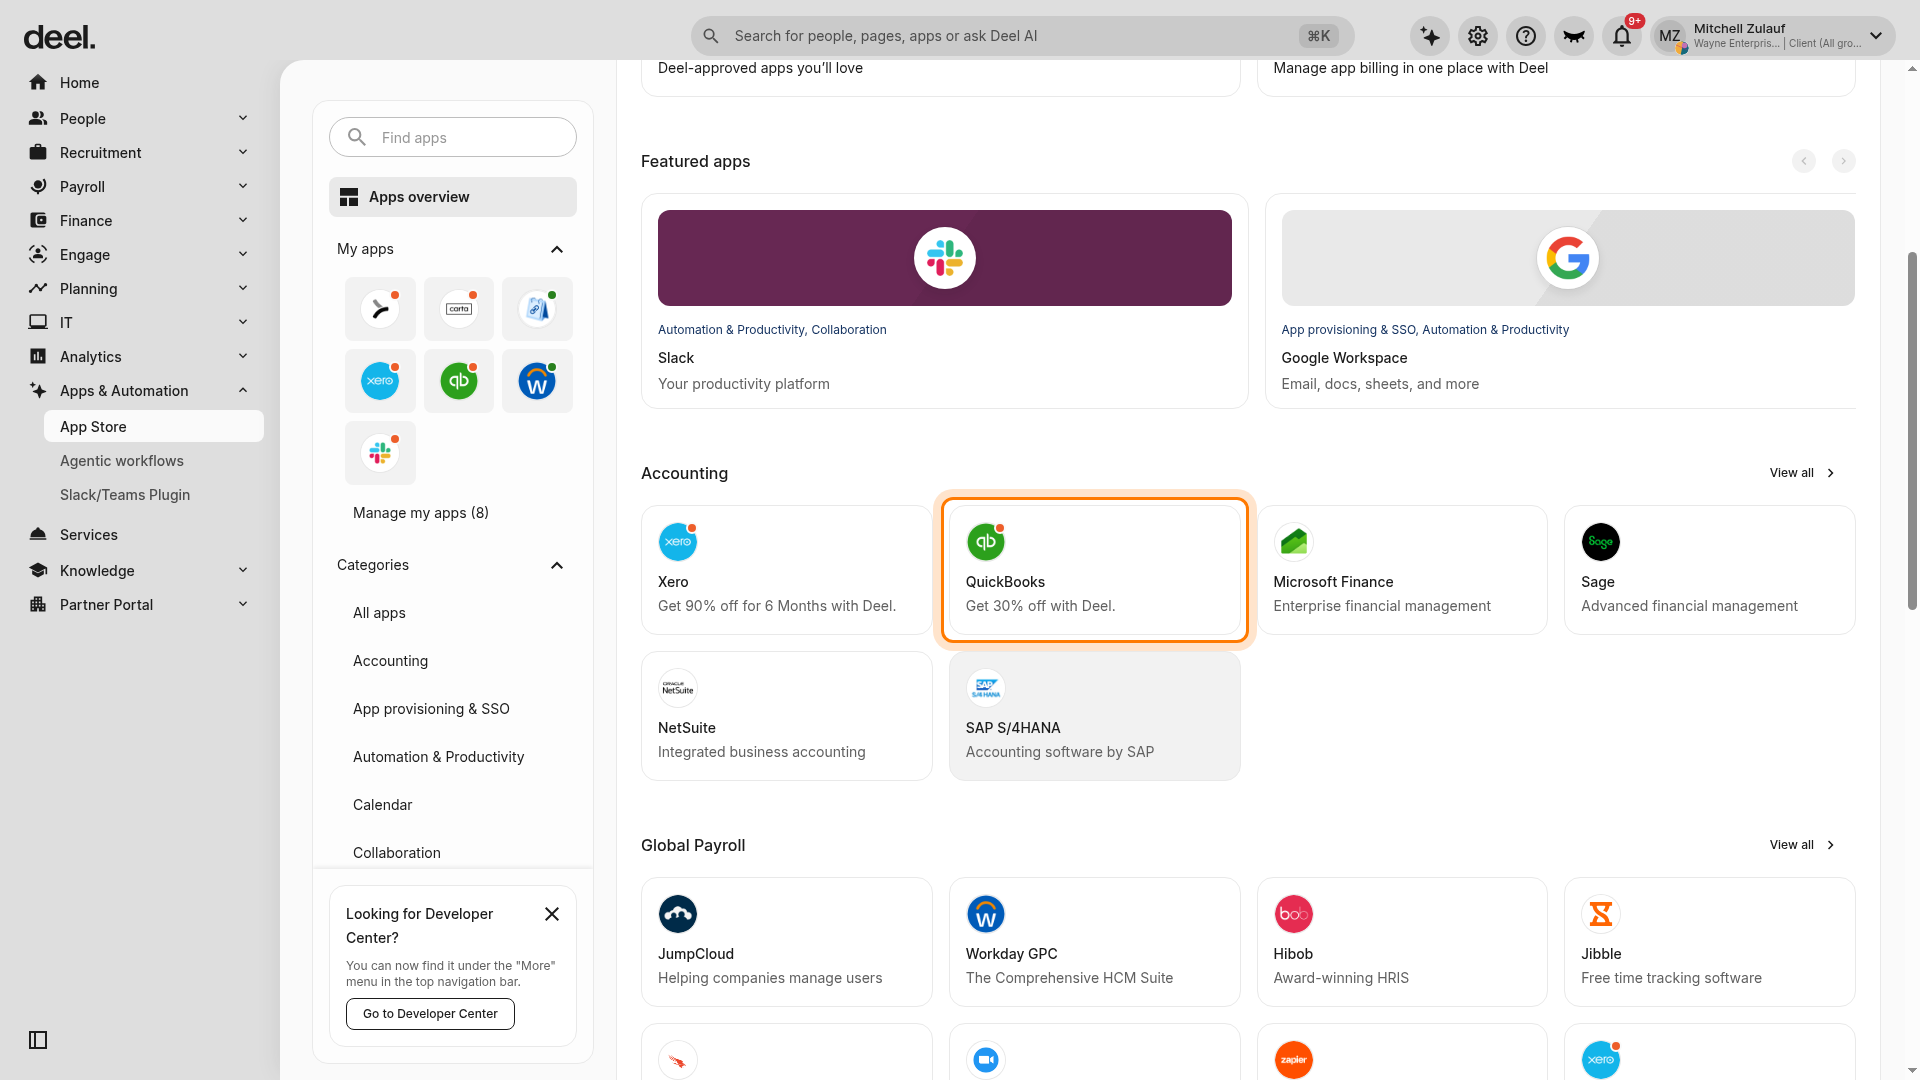Open the Xero card under Accounting
1920x1080 pixels.
[x=786, y=570]
